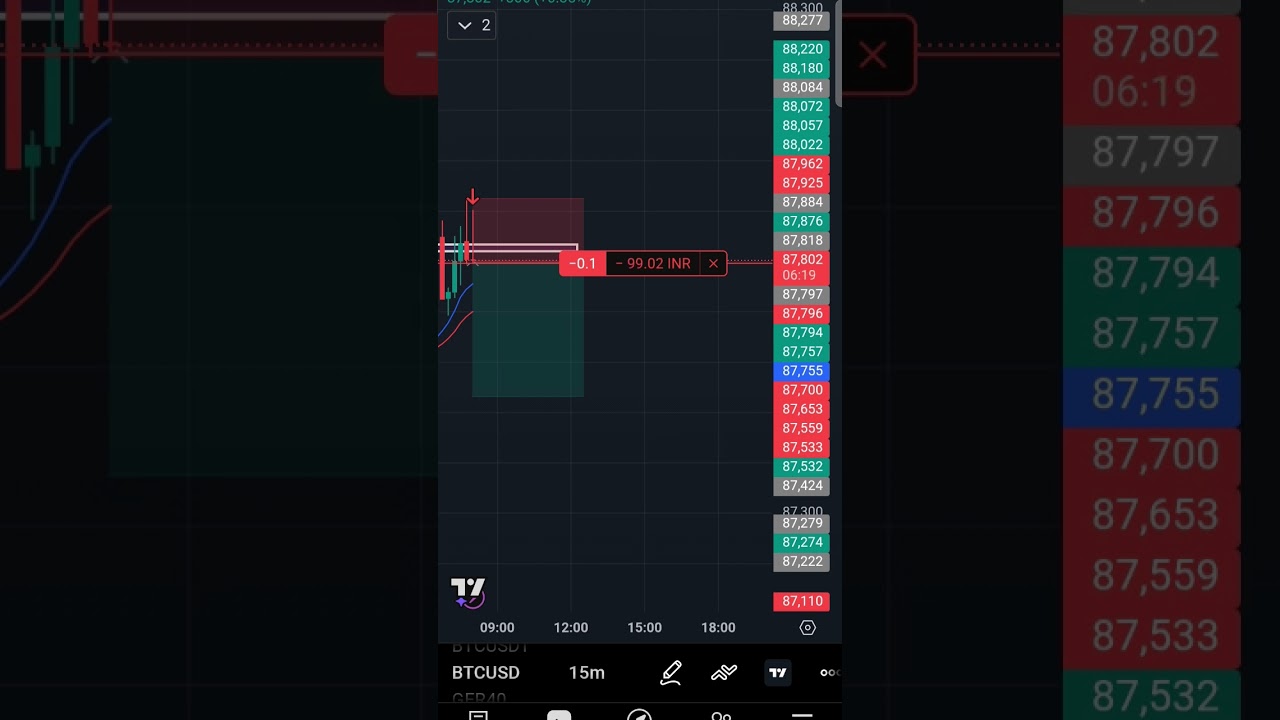Tap the 88,180 price label
Viewport: 1280px width, 720px height.
click(802, 68)
